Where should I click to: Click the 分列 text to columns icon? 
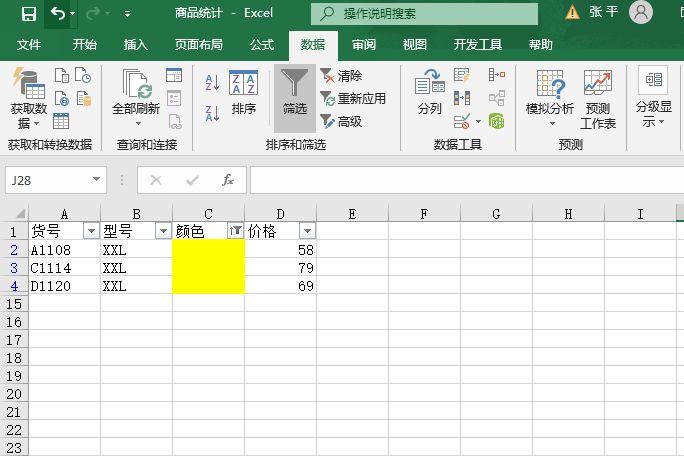pos(429,93)
